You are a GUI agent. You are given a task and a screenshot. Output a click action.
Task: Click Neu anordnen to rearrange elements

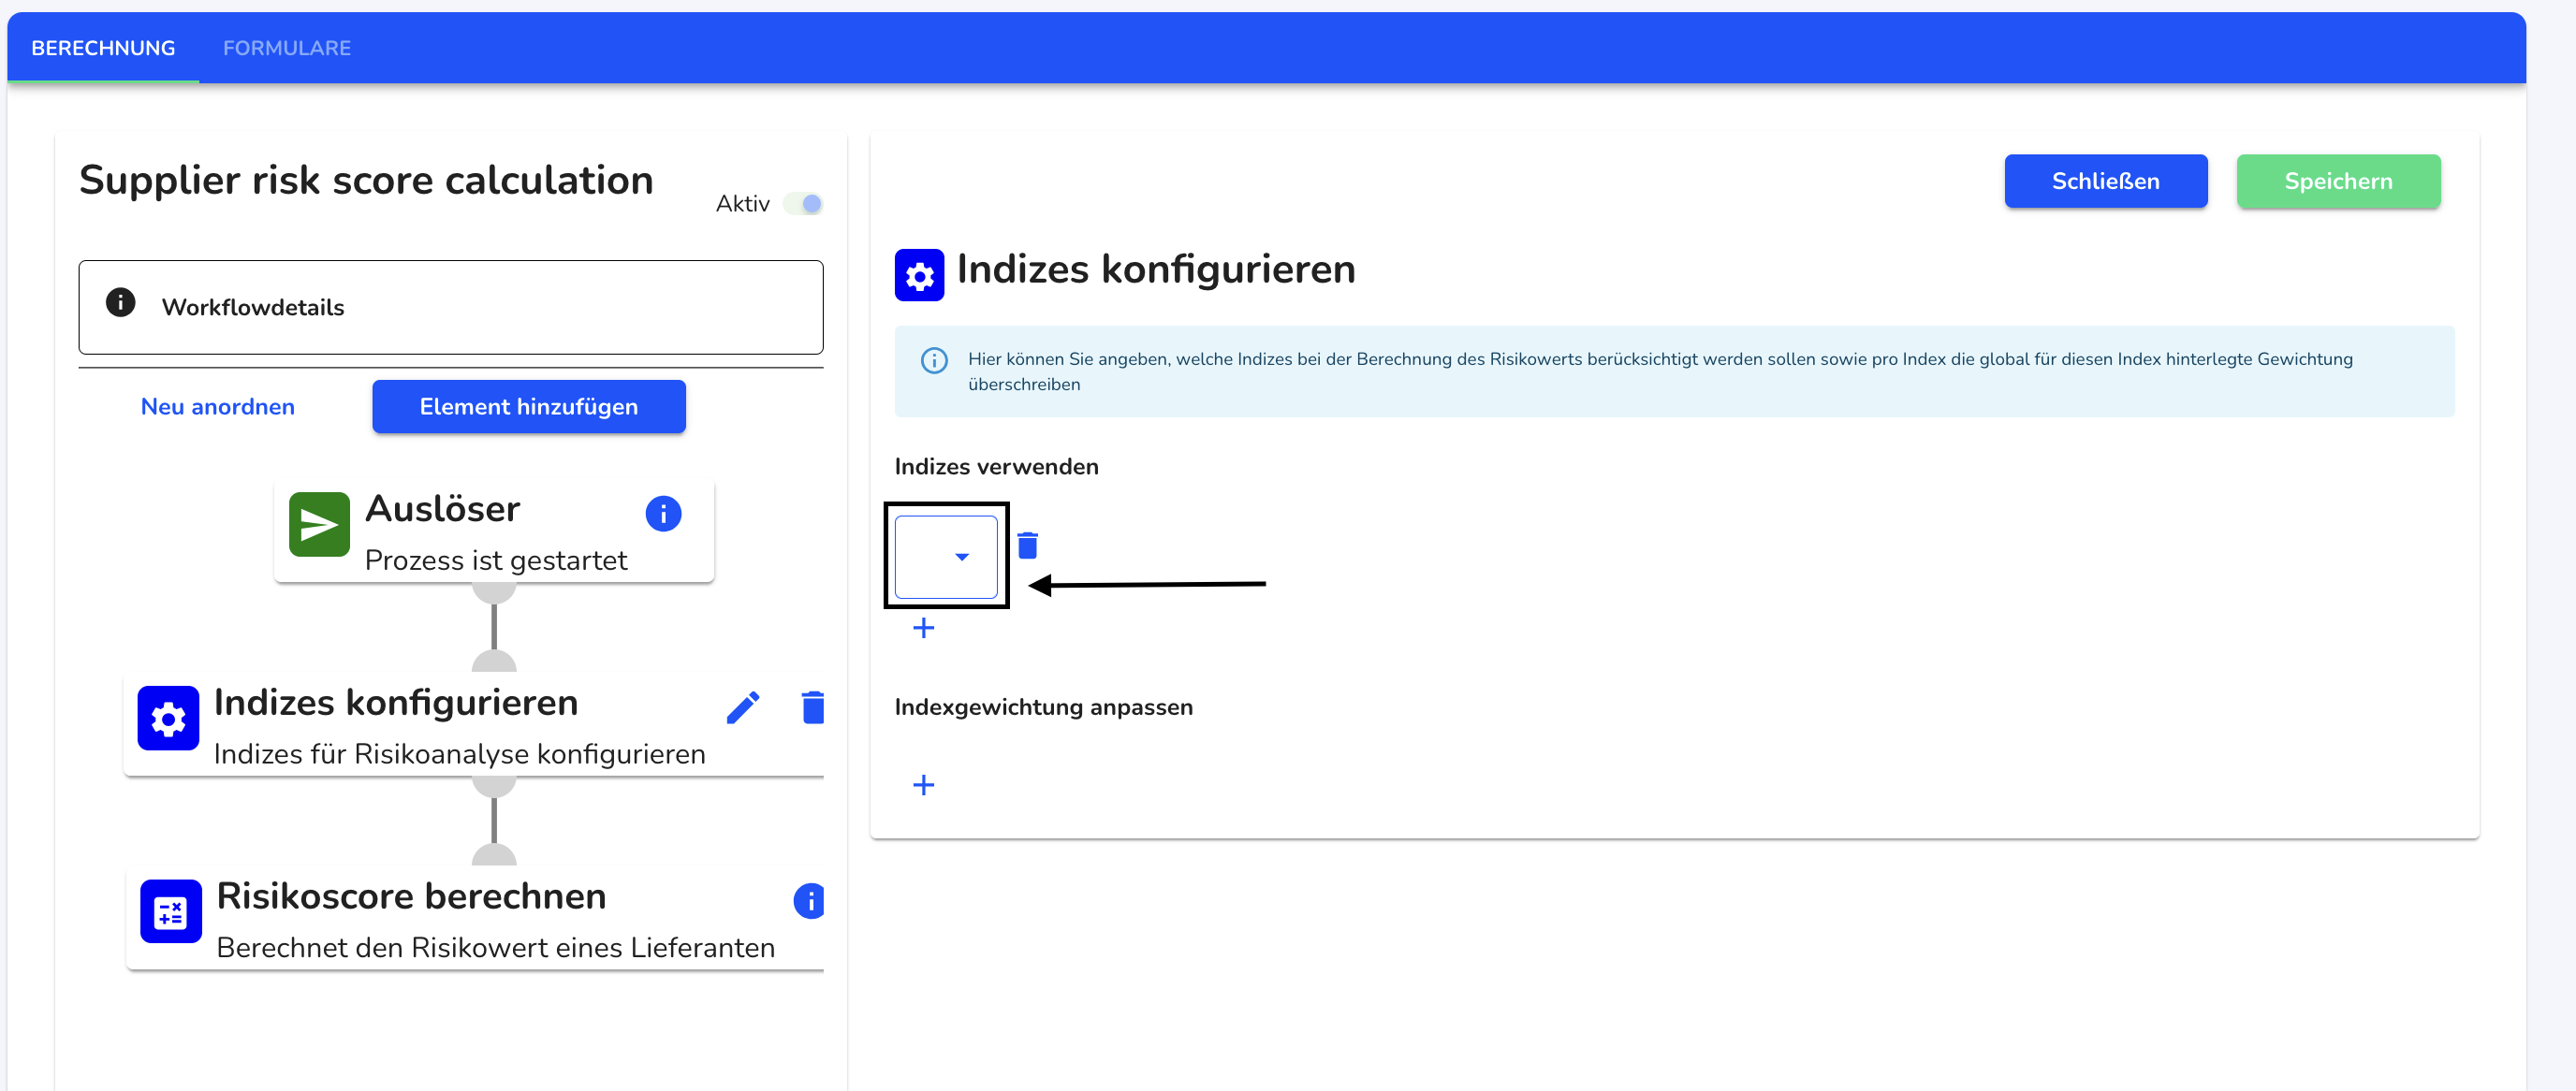click(217, 406)
